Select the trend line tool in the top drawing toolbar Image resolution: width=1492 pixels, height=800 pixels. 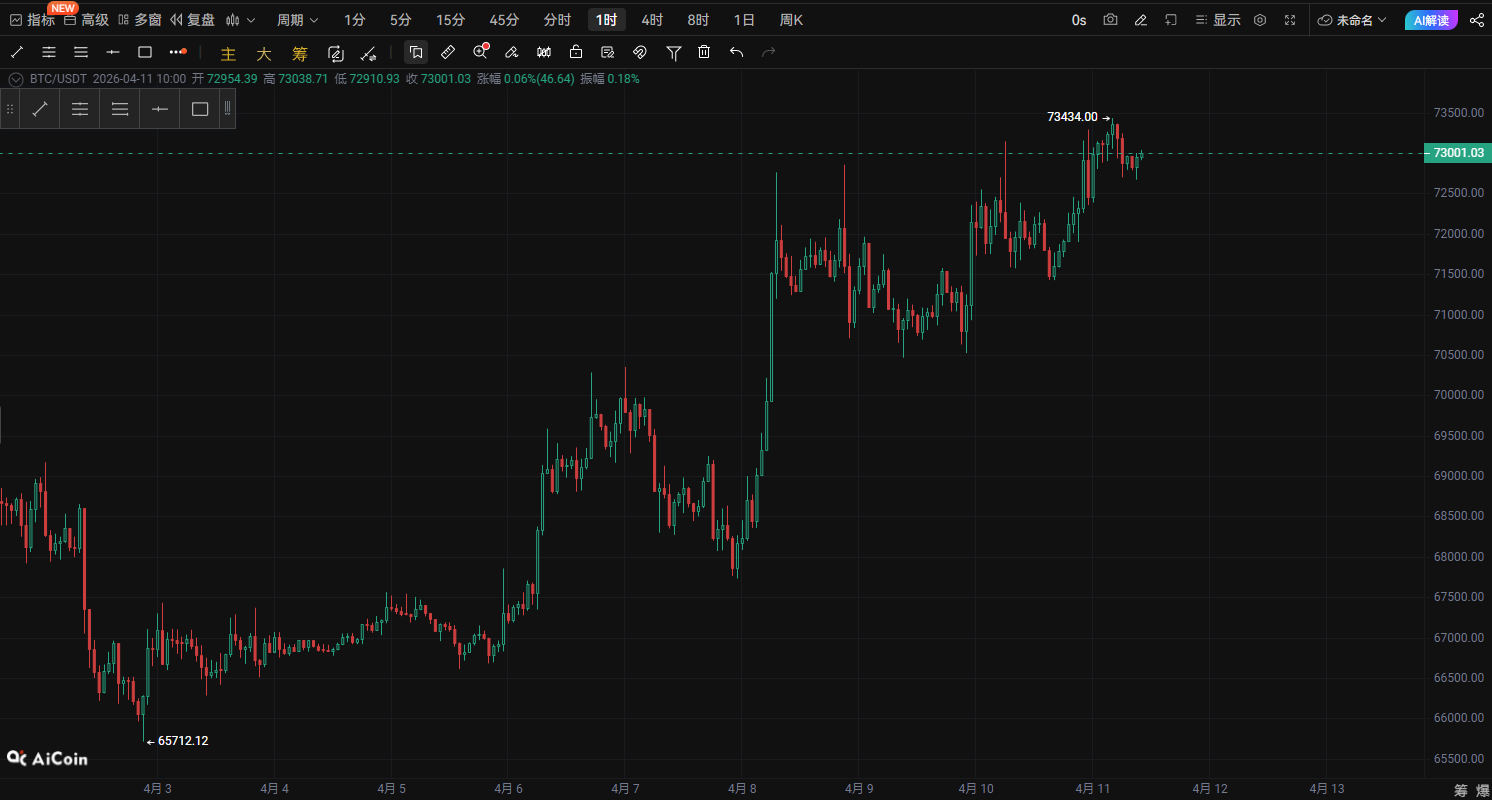[x=17, y=52]
